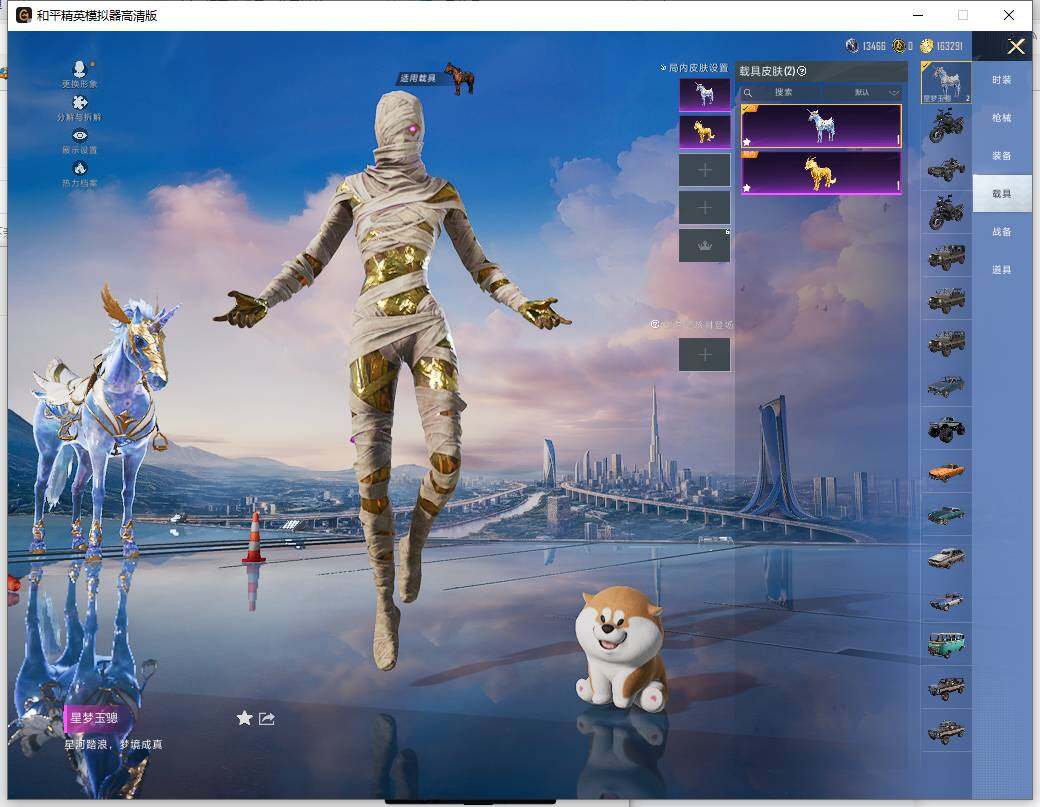1040x807 pixels.
Task: Select the 载具 tab
Action: pyautogui.click(x=1002, y=194)
